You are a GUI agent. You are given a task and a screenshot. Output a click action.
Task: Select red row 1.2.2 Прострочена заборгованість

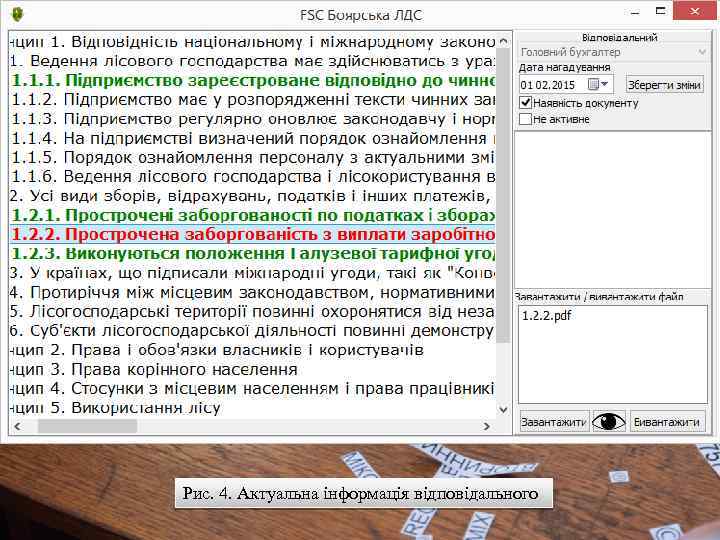[x=252, y=234]
